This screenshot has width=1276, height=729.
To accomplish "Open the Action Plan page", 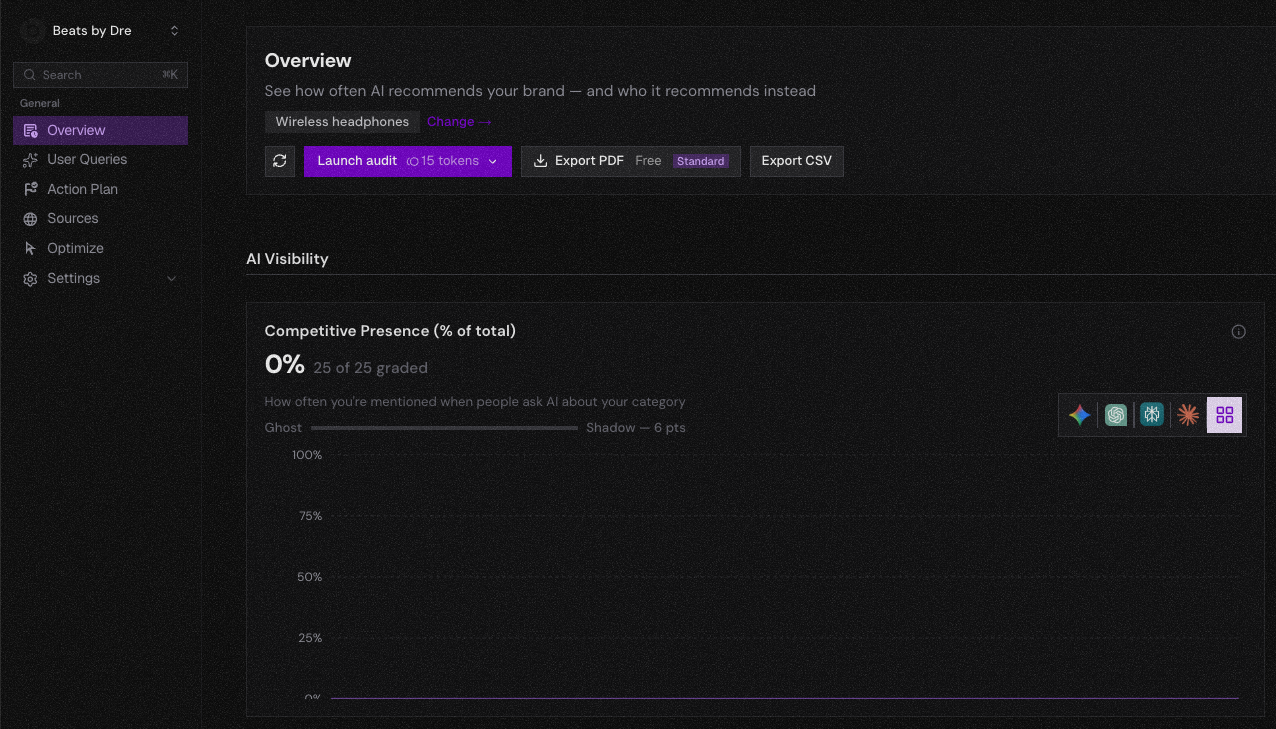I will pos(82,189).
